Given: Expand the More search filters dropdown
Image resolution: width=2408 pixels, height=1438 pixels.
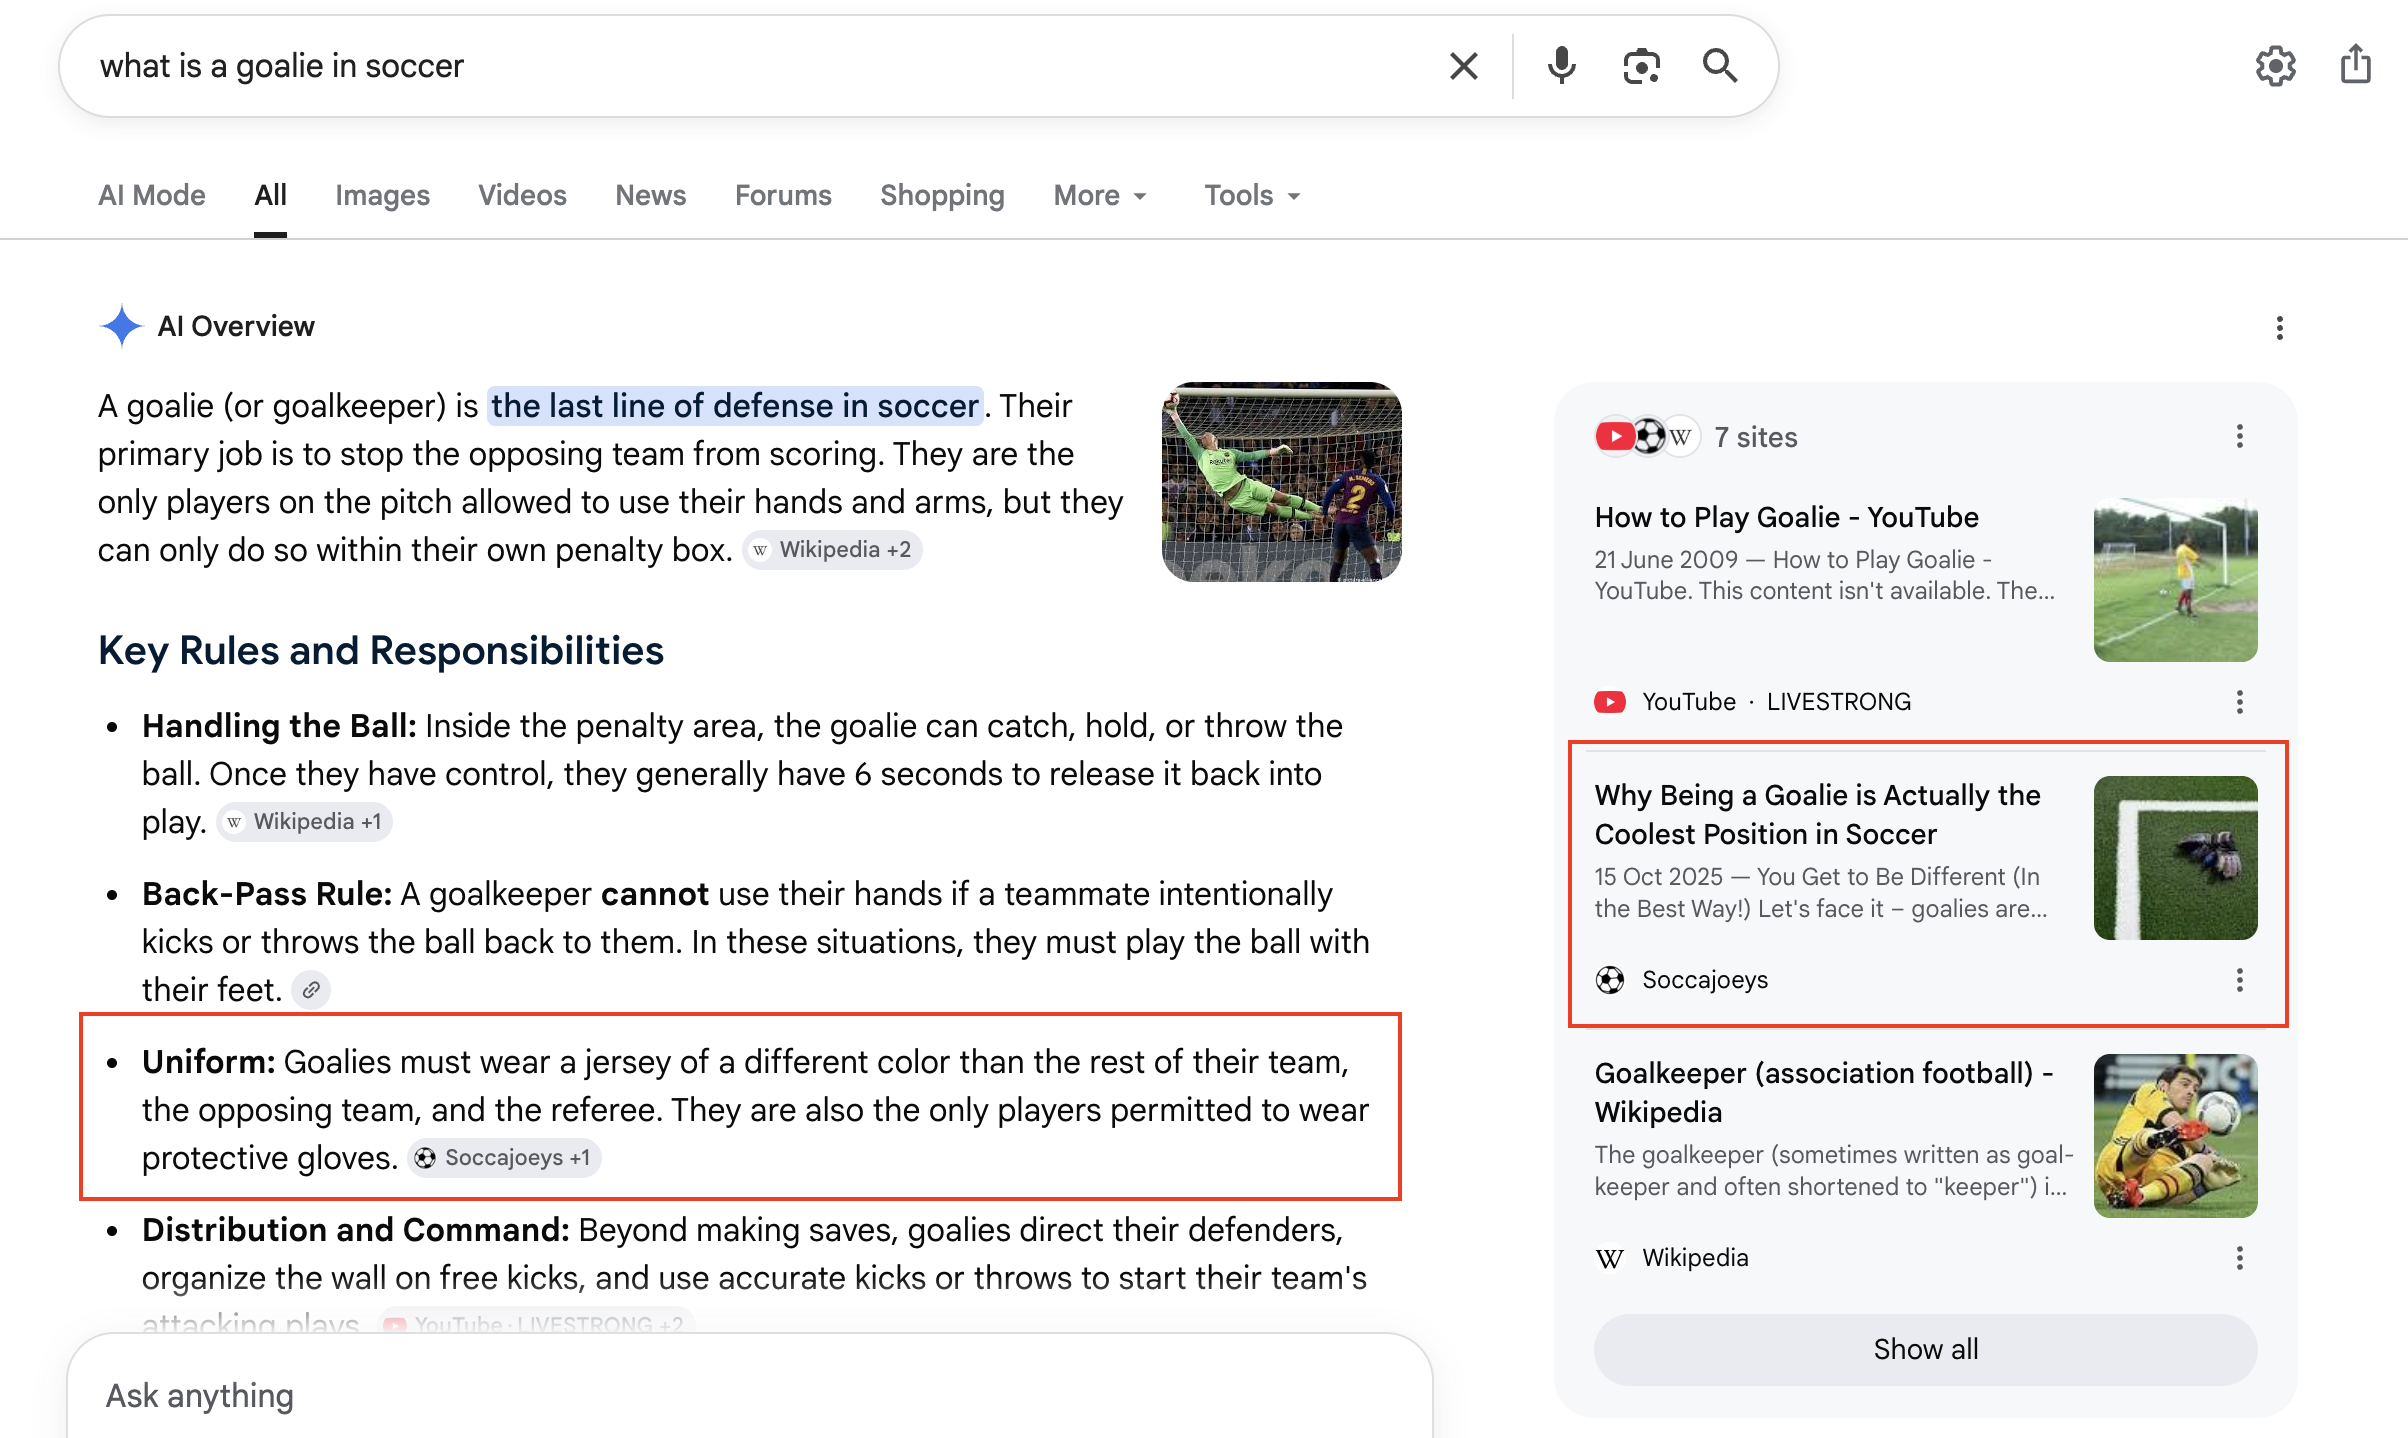Looking at the screenshot, I should click(1100, 196).
